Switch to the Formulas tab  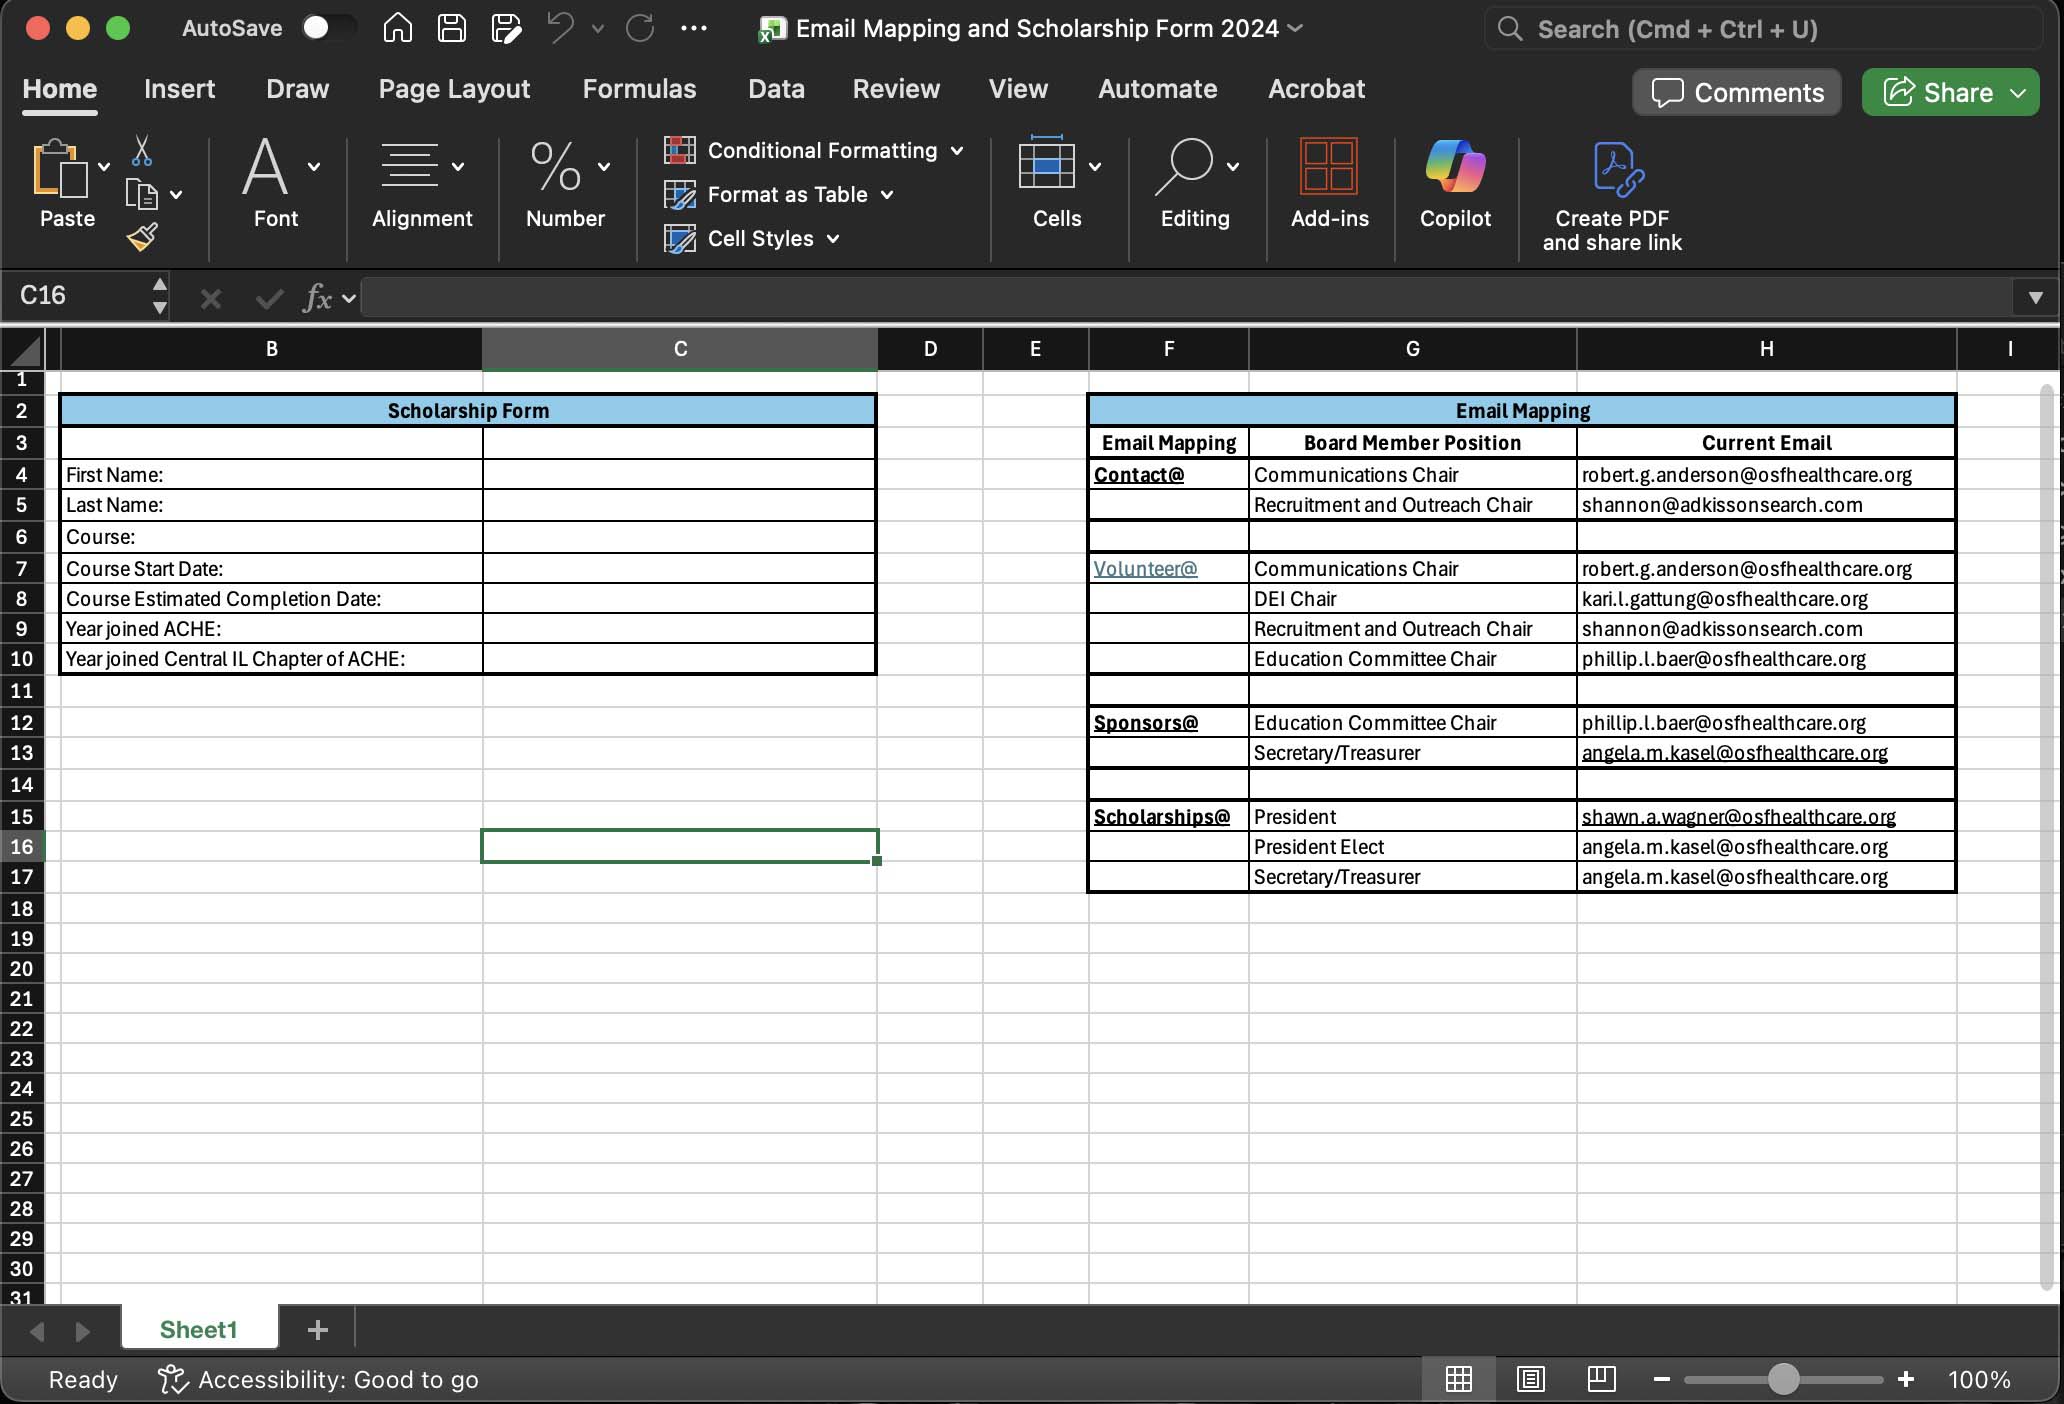[639, 89]
